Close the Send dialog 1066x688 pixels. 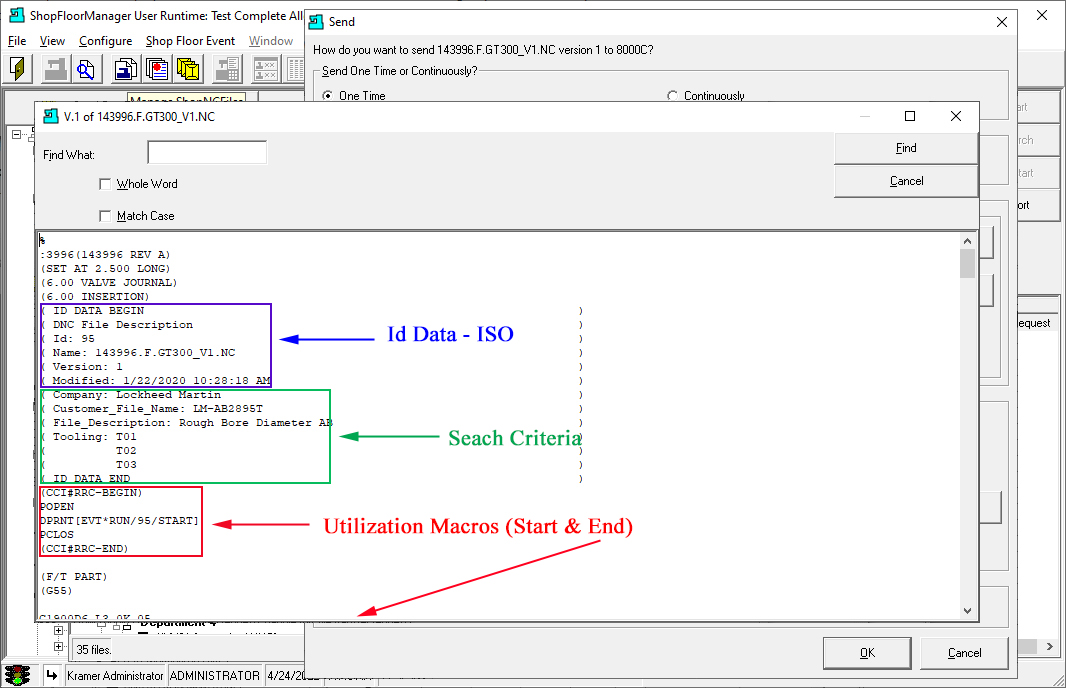[x=1001, y=22]
